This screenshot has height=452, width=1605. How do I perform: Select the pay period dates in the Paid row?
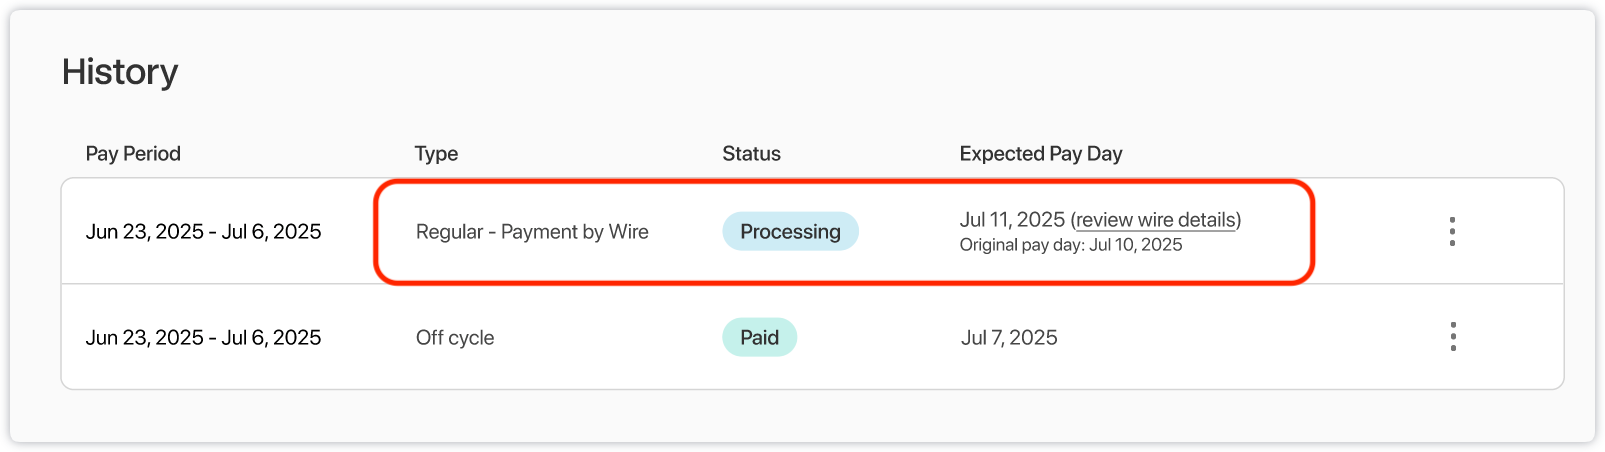(x=203, y=337)
